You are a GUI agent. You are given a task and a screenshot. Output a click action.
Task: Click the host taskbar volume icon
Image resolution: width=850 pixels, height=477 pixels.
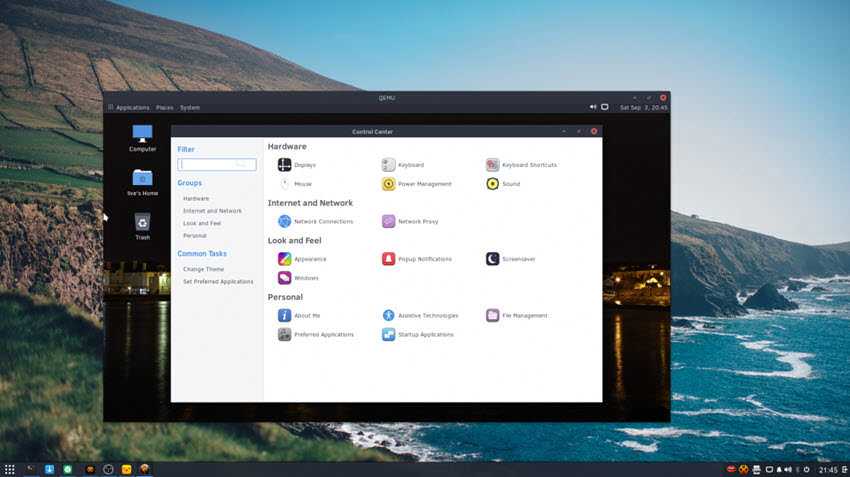click(788, 469)
